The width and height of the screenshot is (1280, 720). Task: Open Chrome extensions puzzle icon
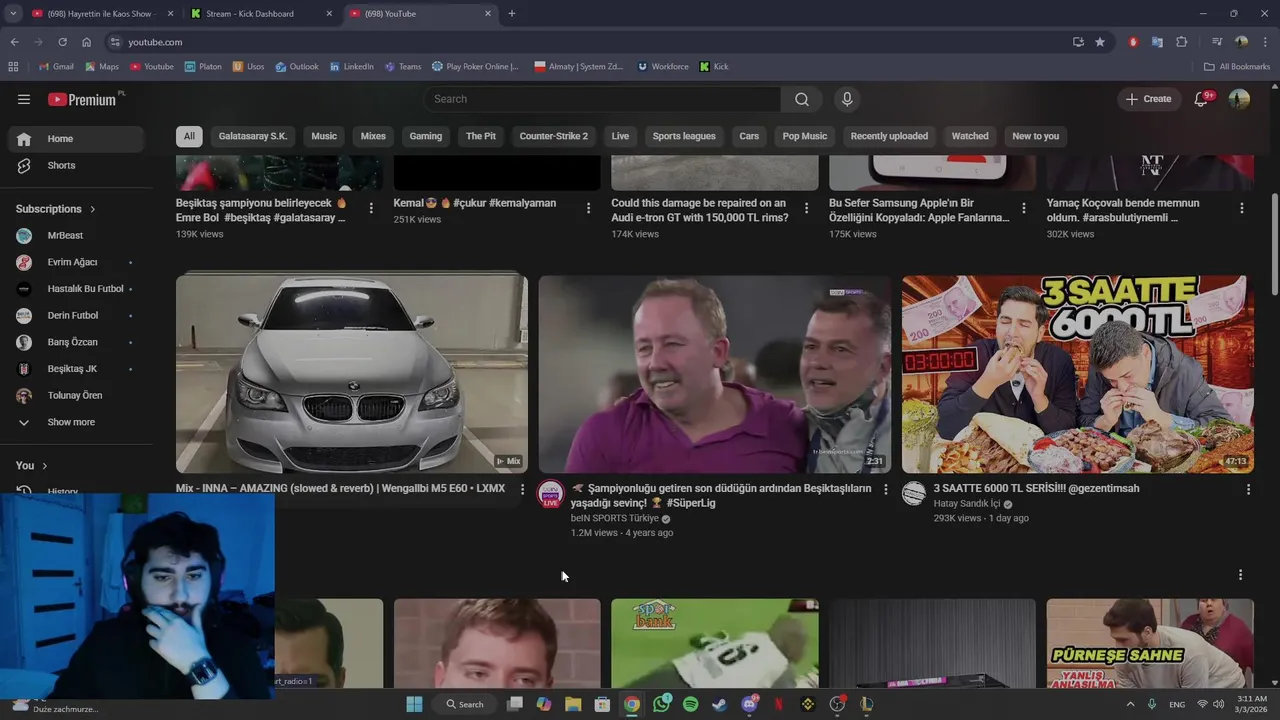pos(1181,42)
